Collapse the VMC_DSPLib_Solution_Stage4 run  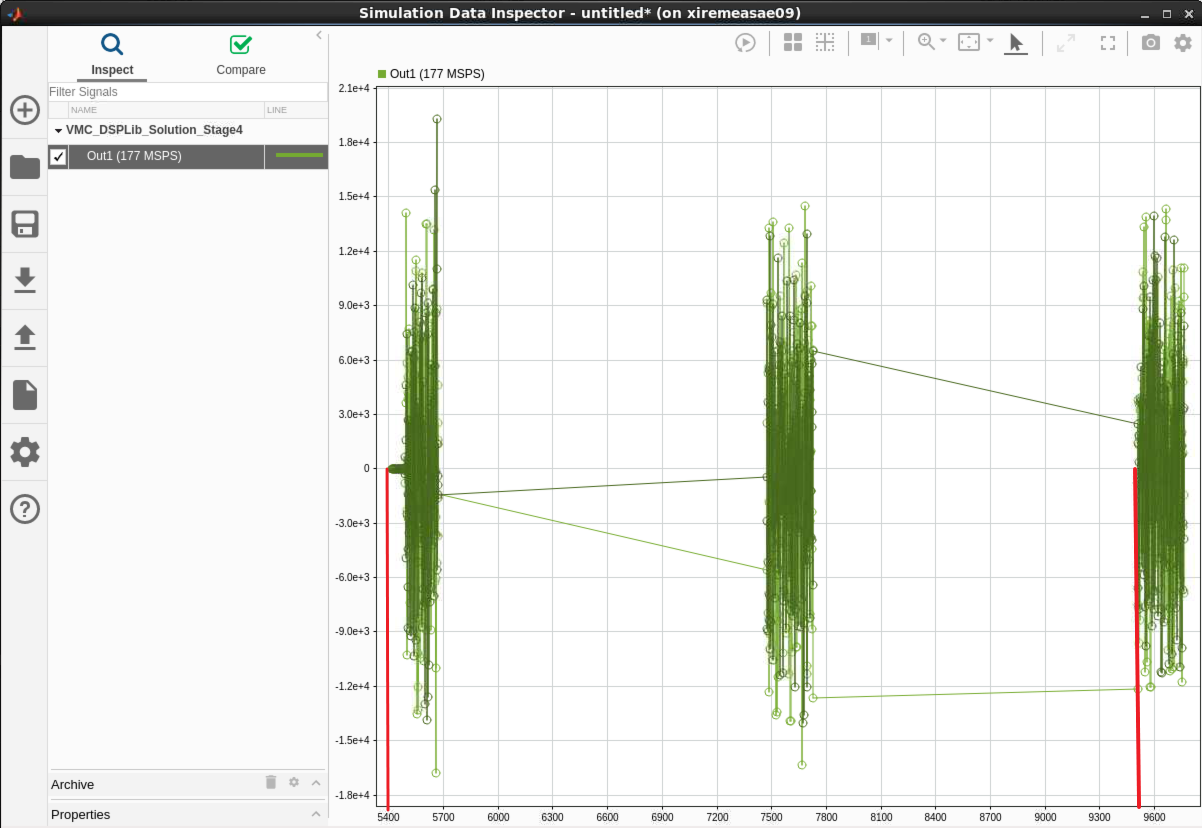click(58, 130)
